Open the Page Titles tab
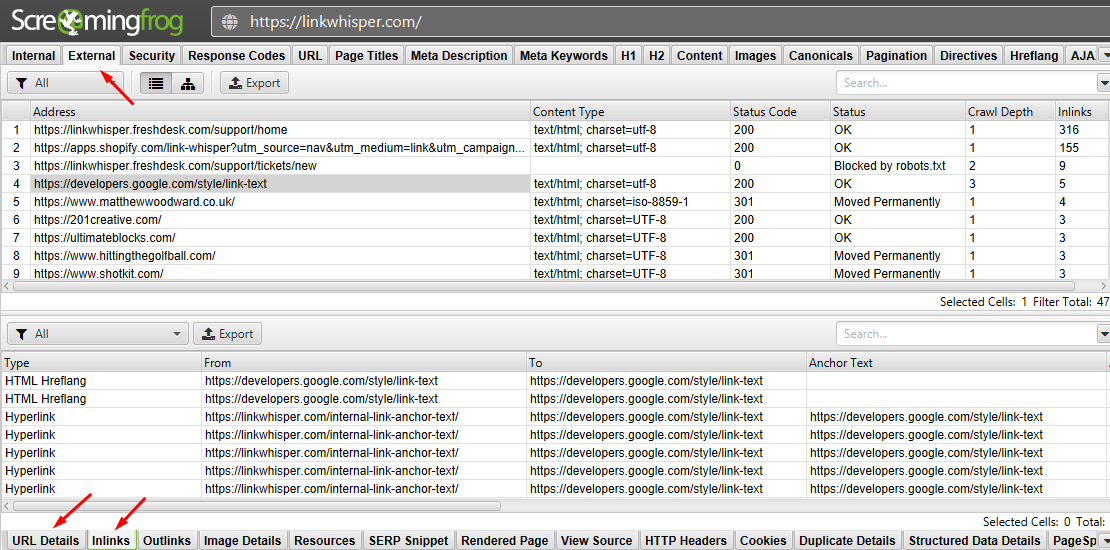The image size is (1110, 550). tap(367, 56)
